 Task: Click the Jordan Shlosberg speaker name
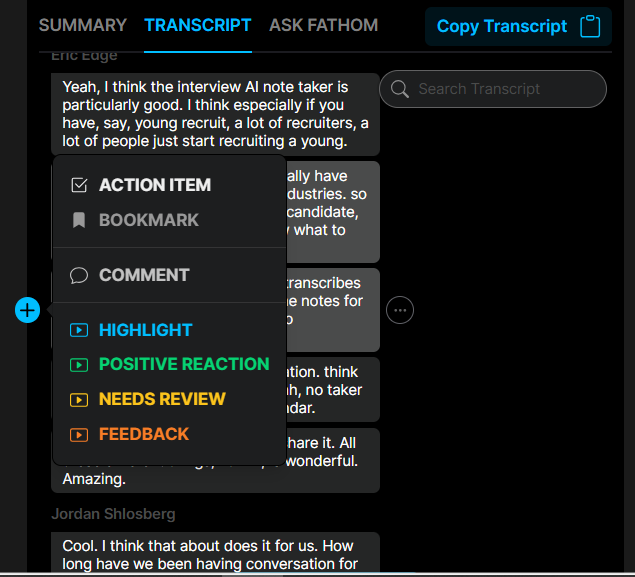(113, 514)
